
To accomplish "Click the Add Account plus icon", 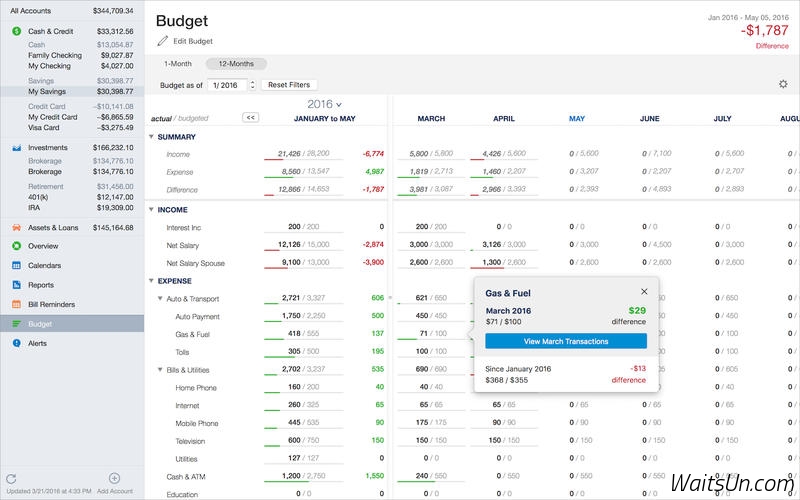I will pyautogui.click(x=114, y=479).
